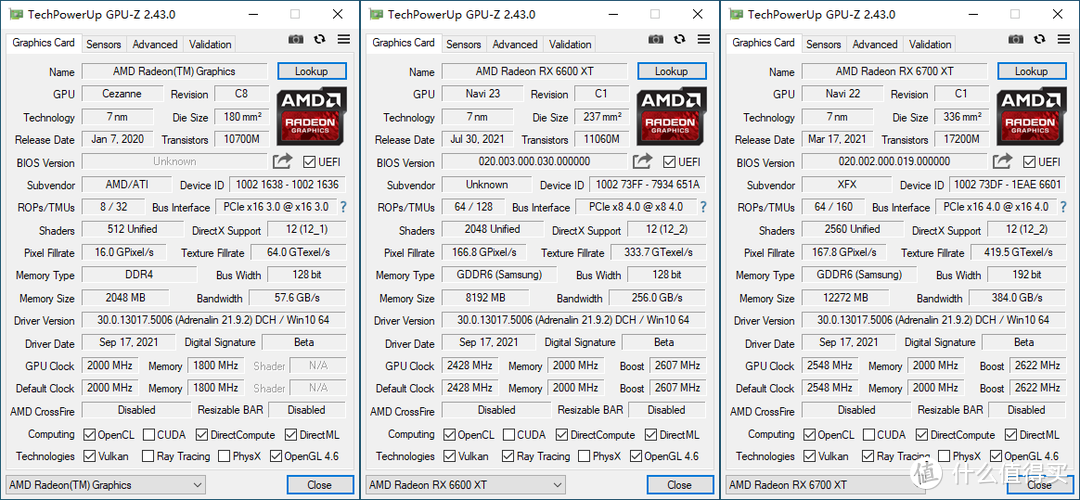The height and width of the screenshot is (500, 1080).
Task: Toggle DirectML checkbox in RX 6700 XT window
Action: [1010, 435]
